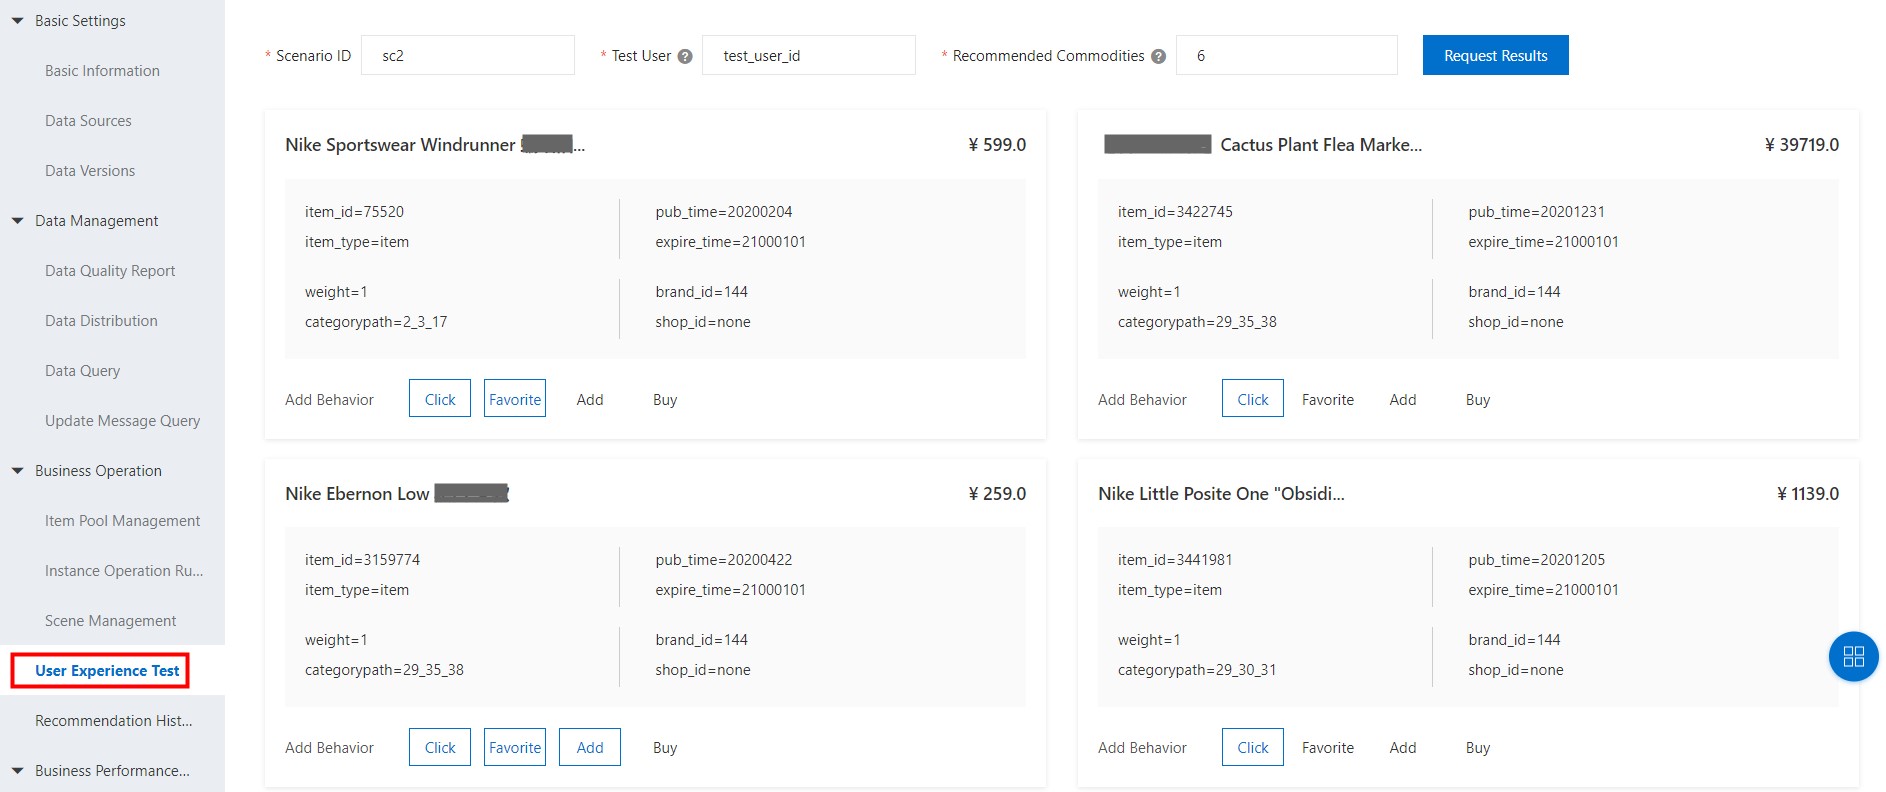This screenshot has height=792, width=1886.
Task: Toggle Favorite behavior for Nike Sportswear Windrunner
Action: [x=514, y=399]
